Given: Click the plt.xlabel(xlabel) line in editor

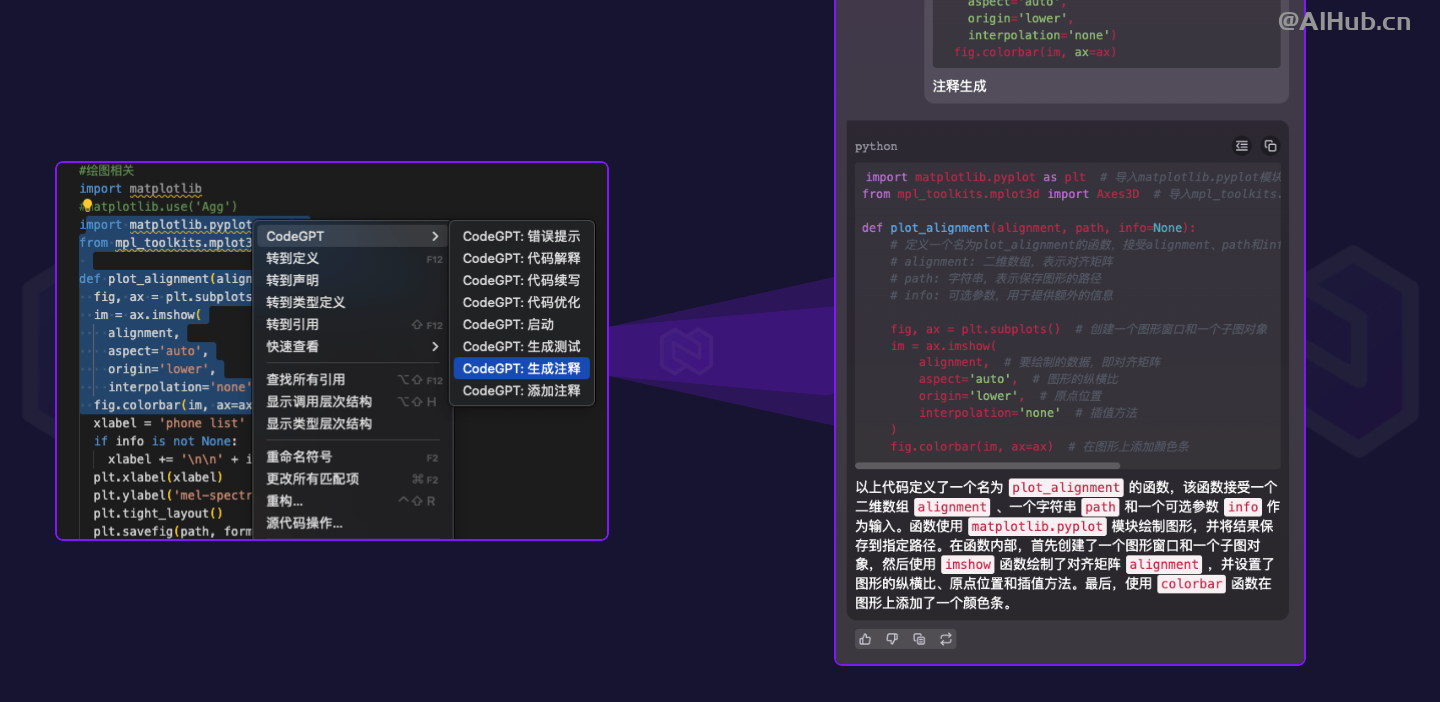Looking at the screenshot, I should tap(158, 477).
